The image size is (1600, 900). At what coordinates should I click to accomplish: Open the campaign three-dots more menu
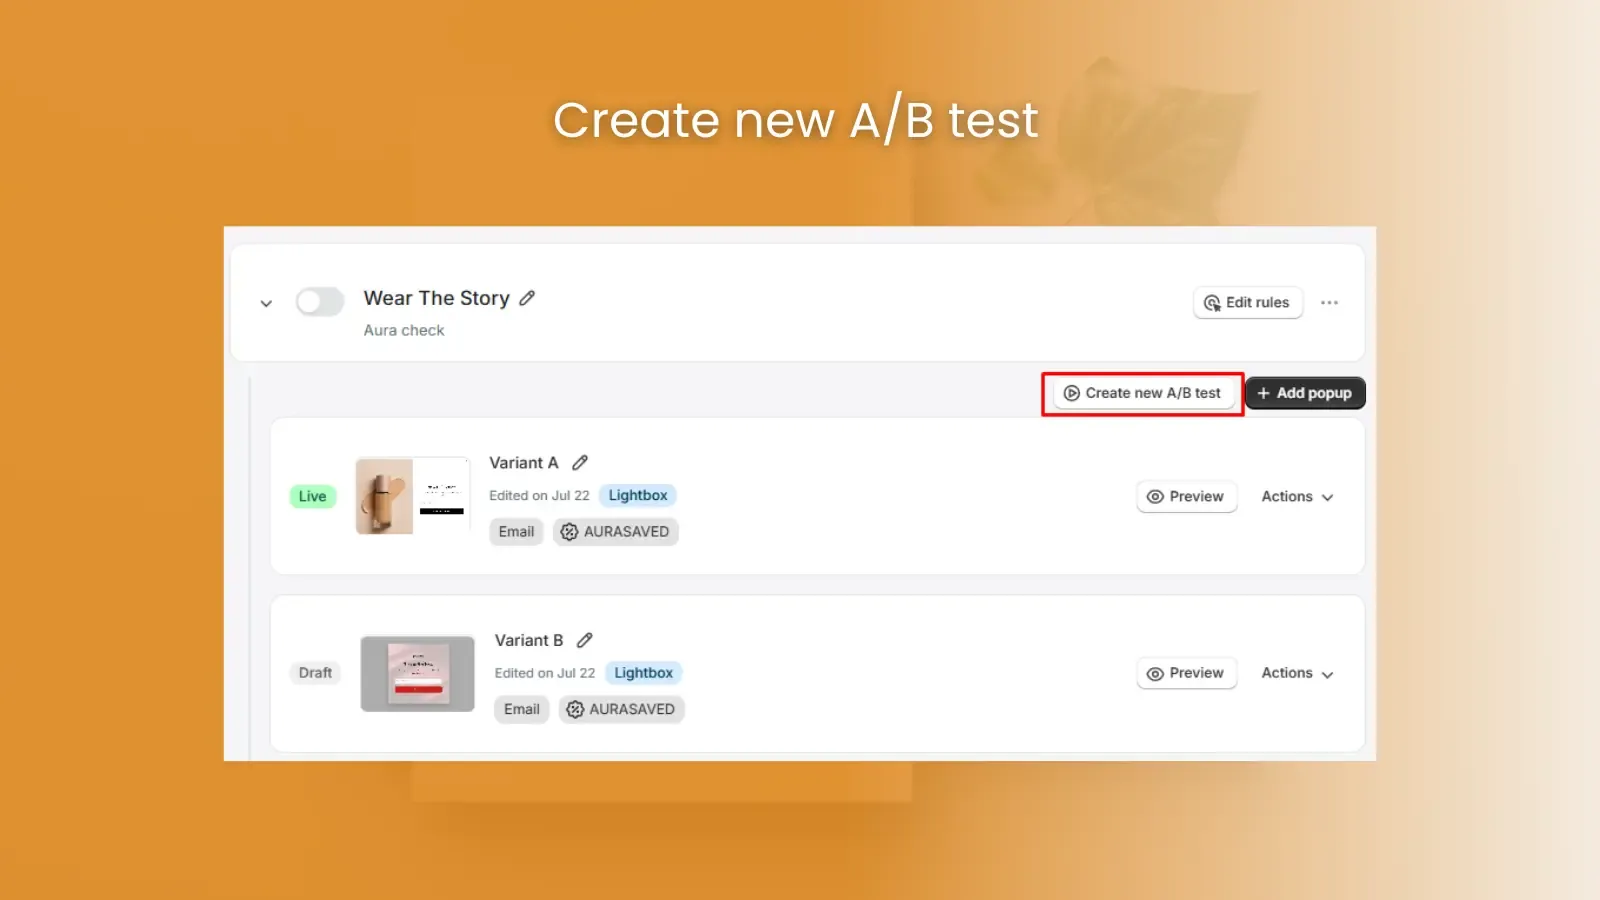point(1329,302)
